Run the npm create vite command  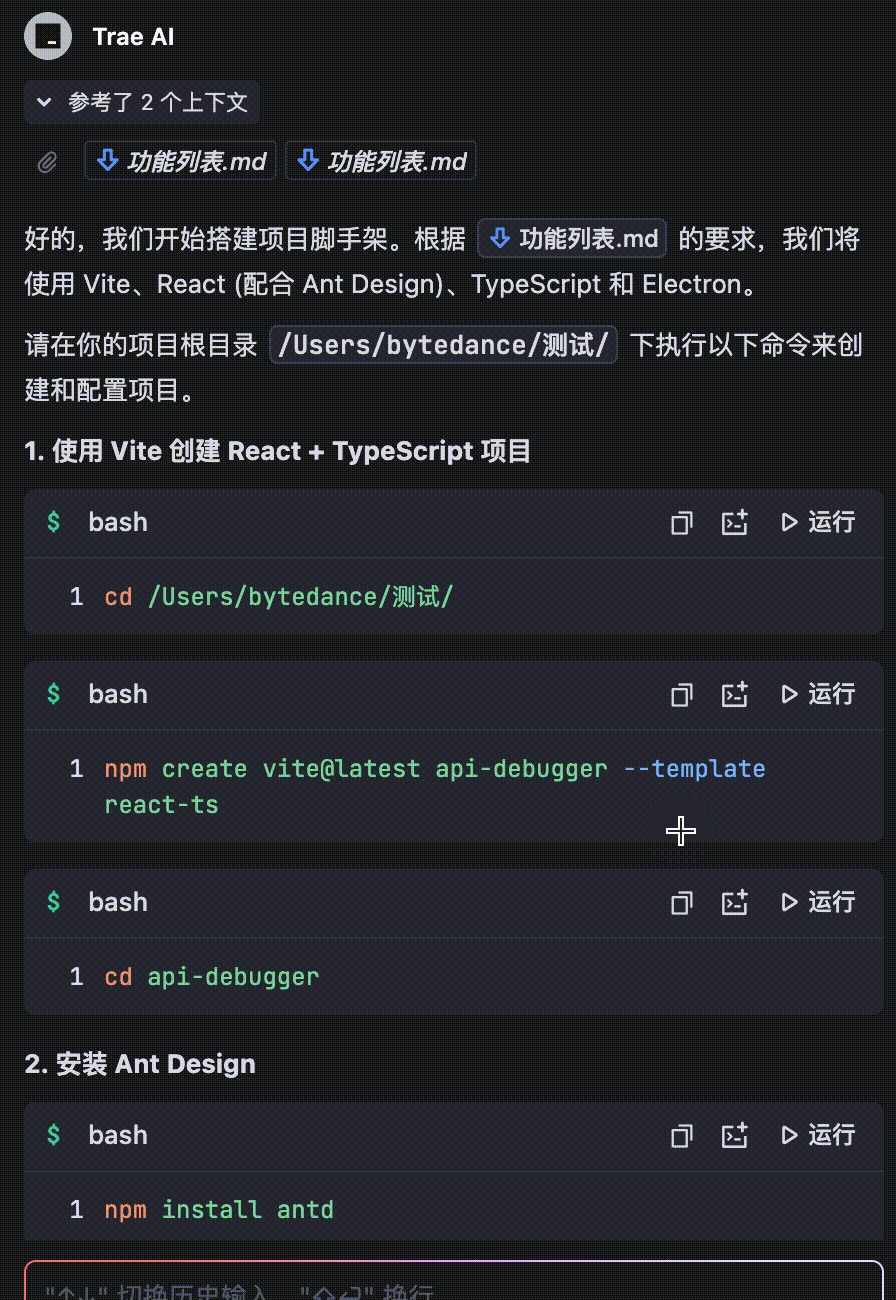point(817,694)
